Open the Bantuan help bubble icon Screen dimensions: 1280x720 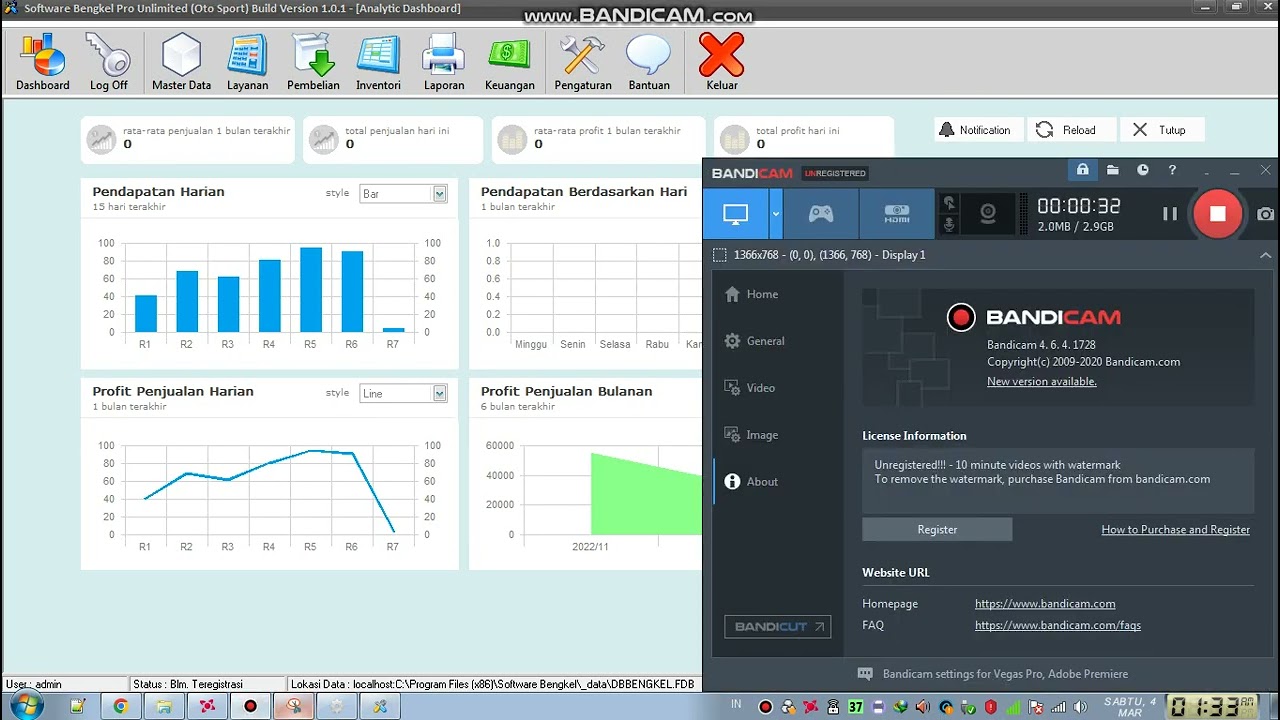648,62
